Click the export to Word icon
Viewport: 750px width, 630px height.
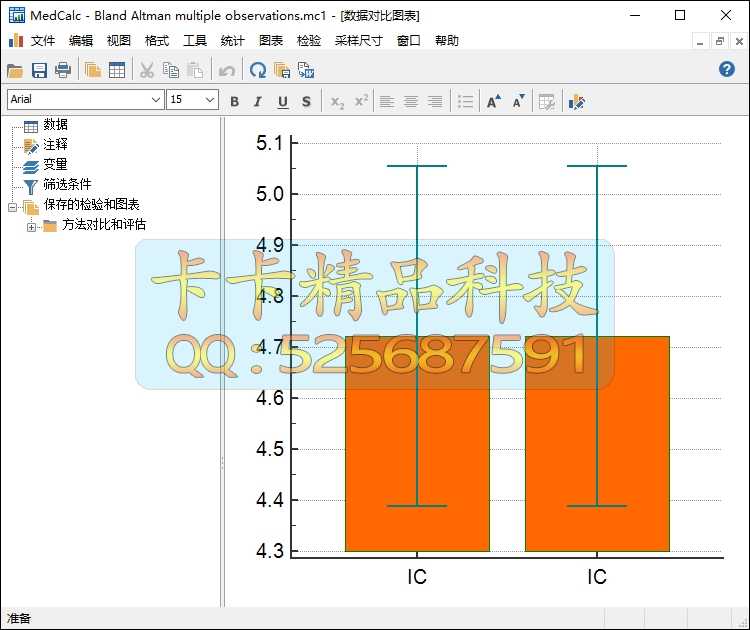[x=306, y=70]
